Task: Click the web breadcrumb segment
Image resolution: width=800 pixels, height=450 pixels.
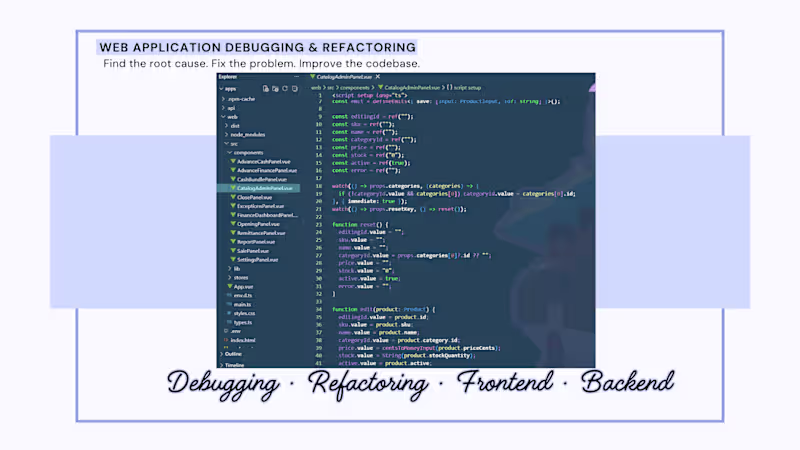Action: [x=316, y=88]
